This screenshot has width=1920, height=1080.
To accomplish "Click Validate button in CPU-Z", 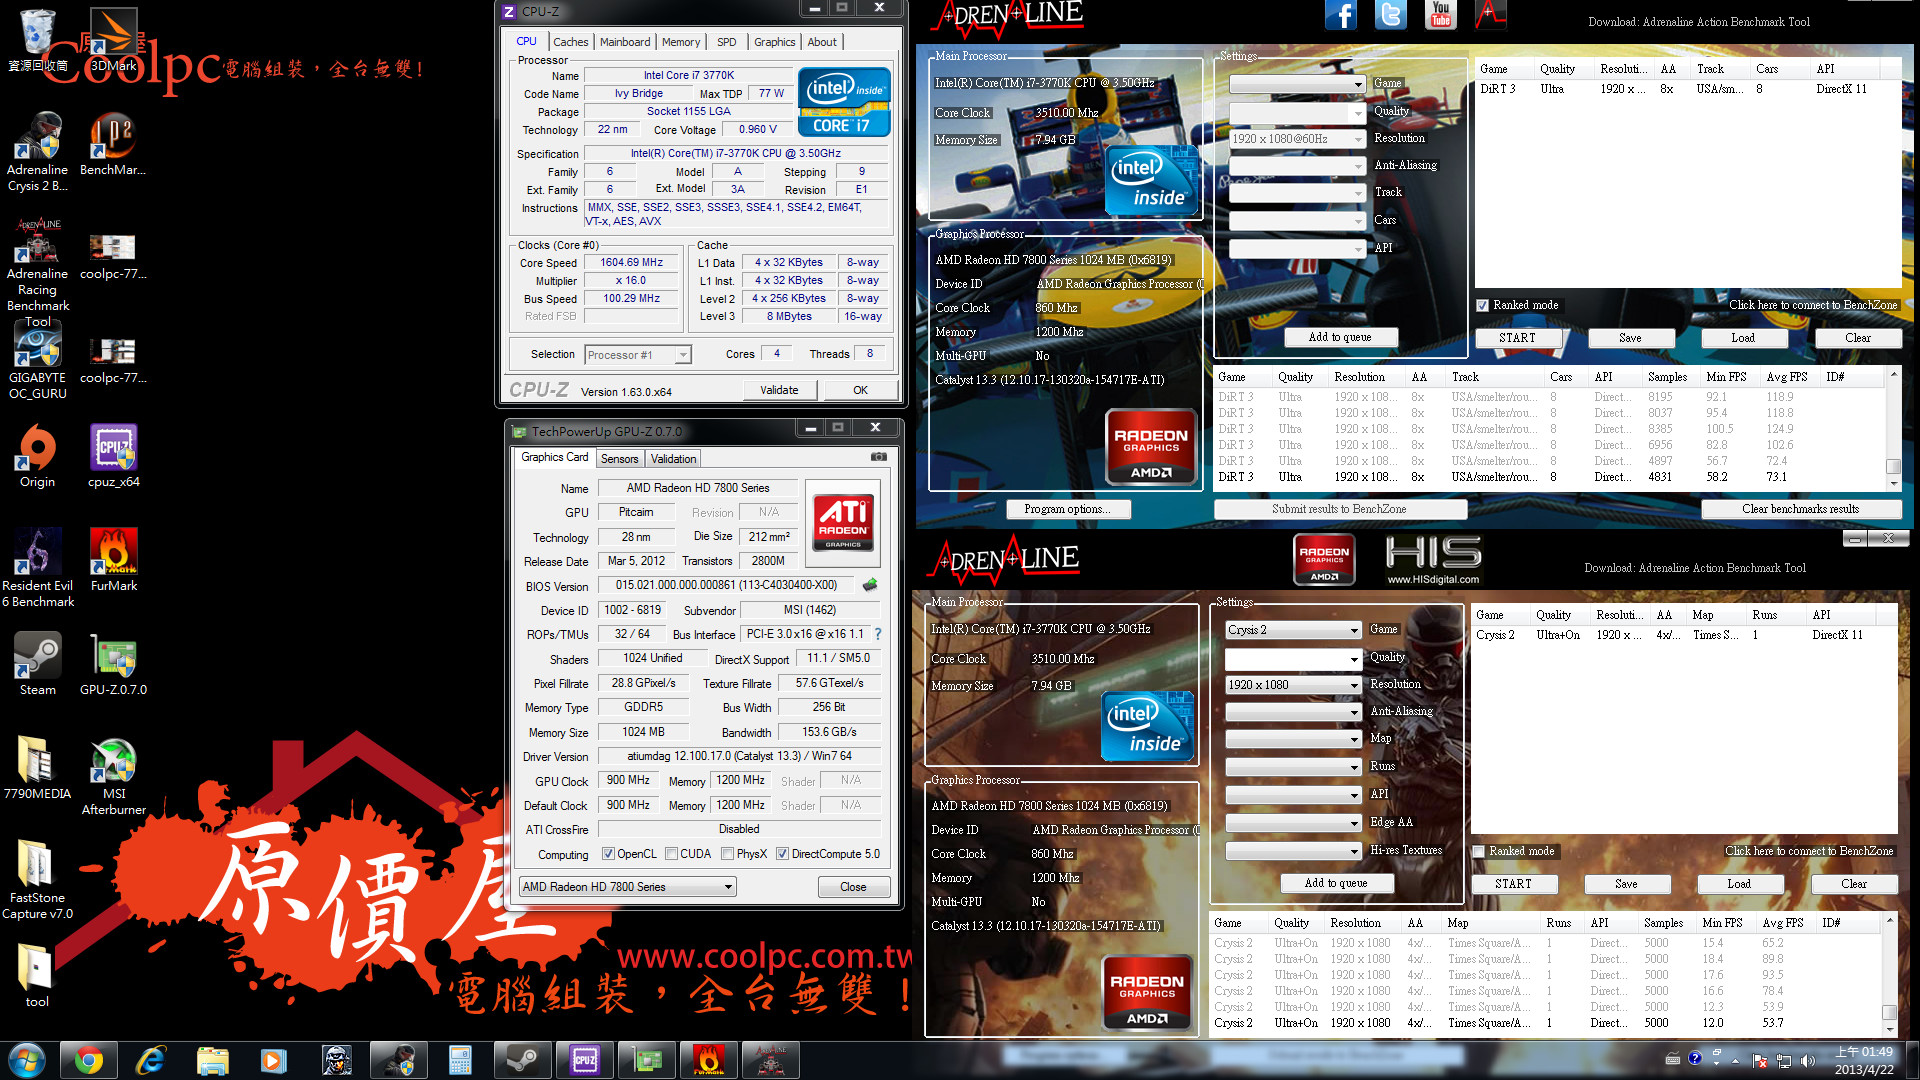I will 779,390.
